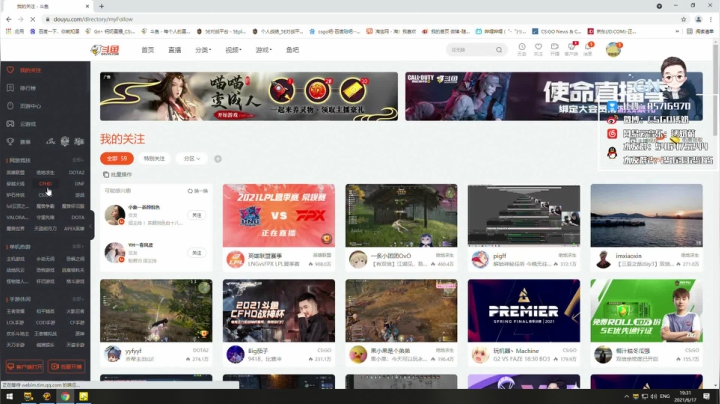
Task: Open the 分区 filter dropdown
Action: pyautogui.click(x=191, y=158)
